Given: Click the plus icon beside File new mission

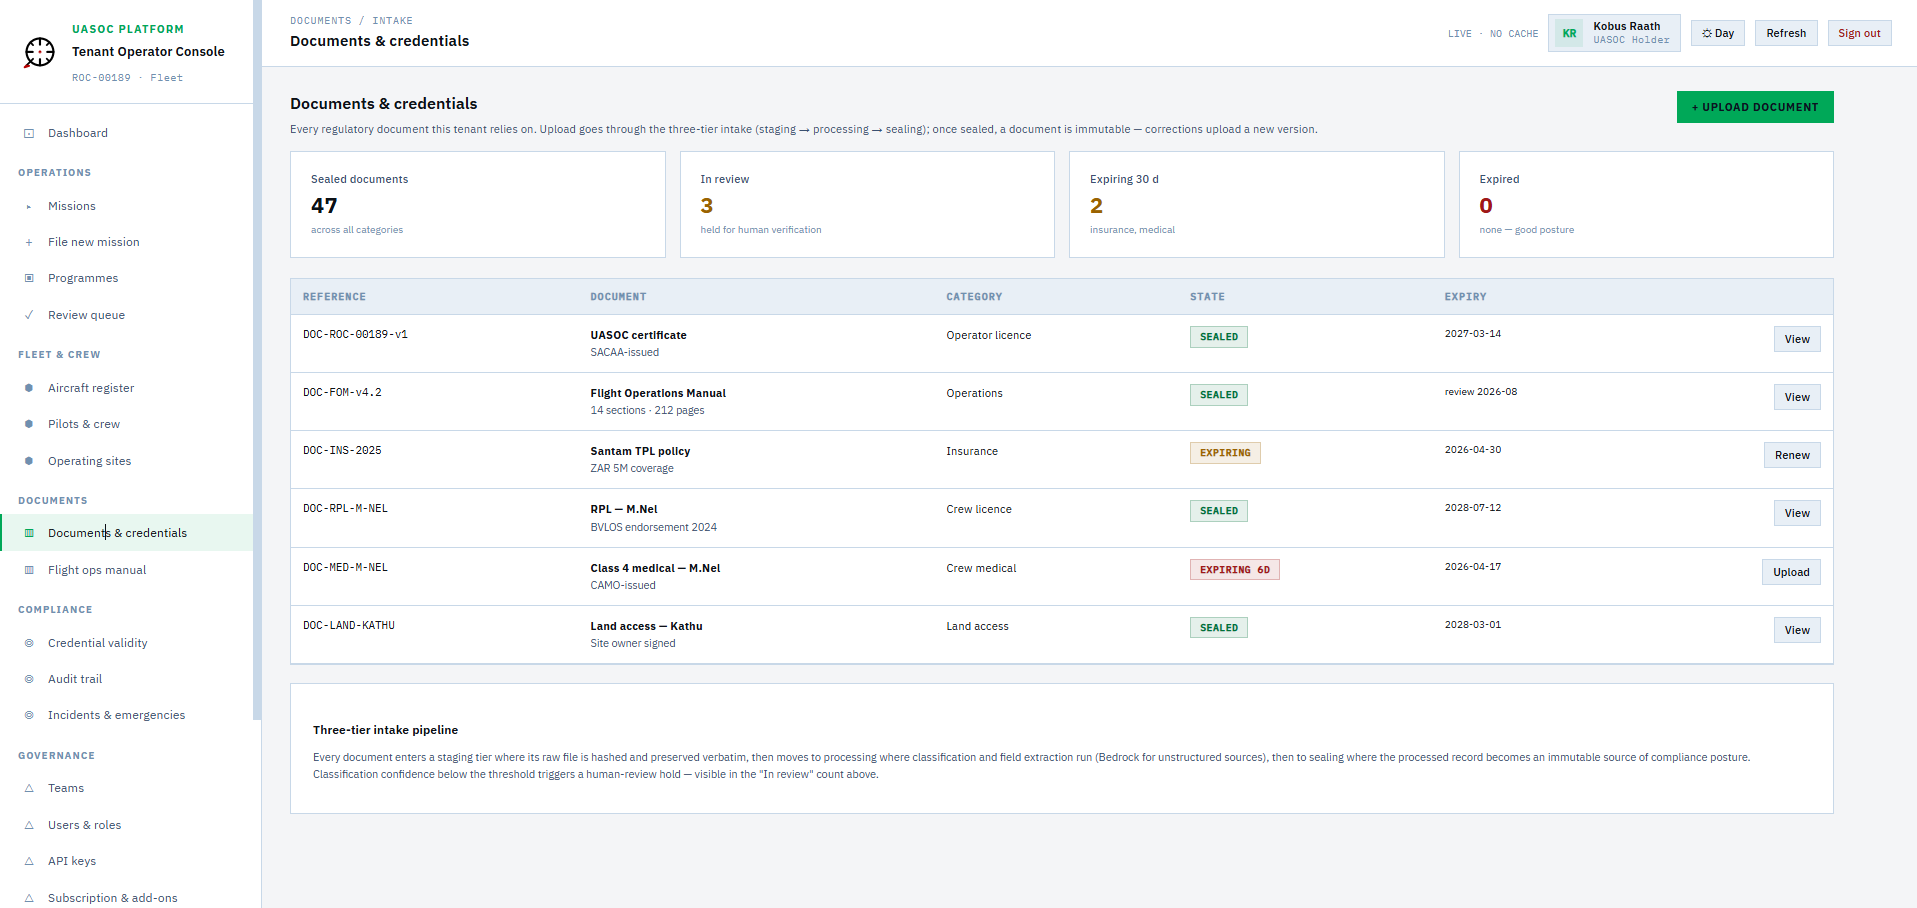Looking at the screenshot, I should pyautogui.click(x=29, y=242).
